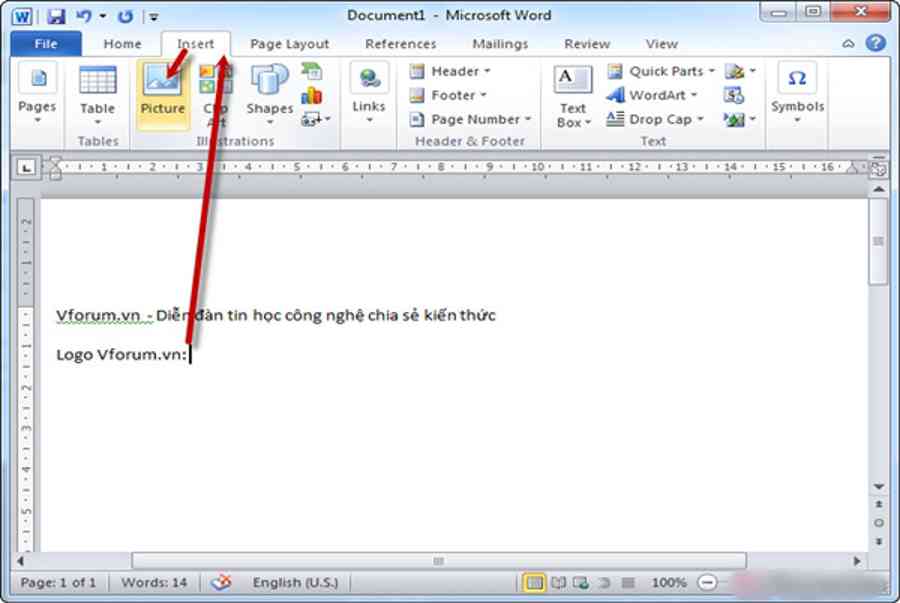This screenshot has width=900, height=603.
Task: Open the Clip Art pane
Action: click(x=216, y=95)
